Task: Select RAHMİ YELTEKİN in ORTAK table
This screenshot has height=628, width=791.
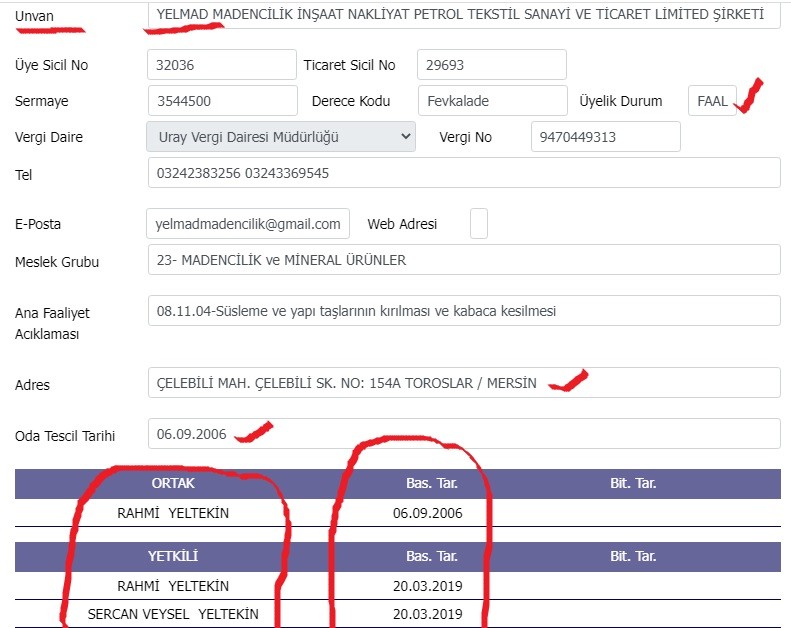Action: click(173, 513)
